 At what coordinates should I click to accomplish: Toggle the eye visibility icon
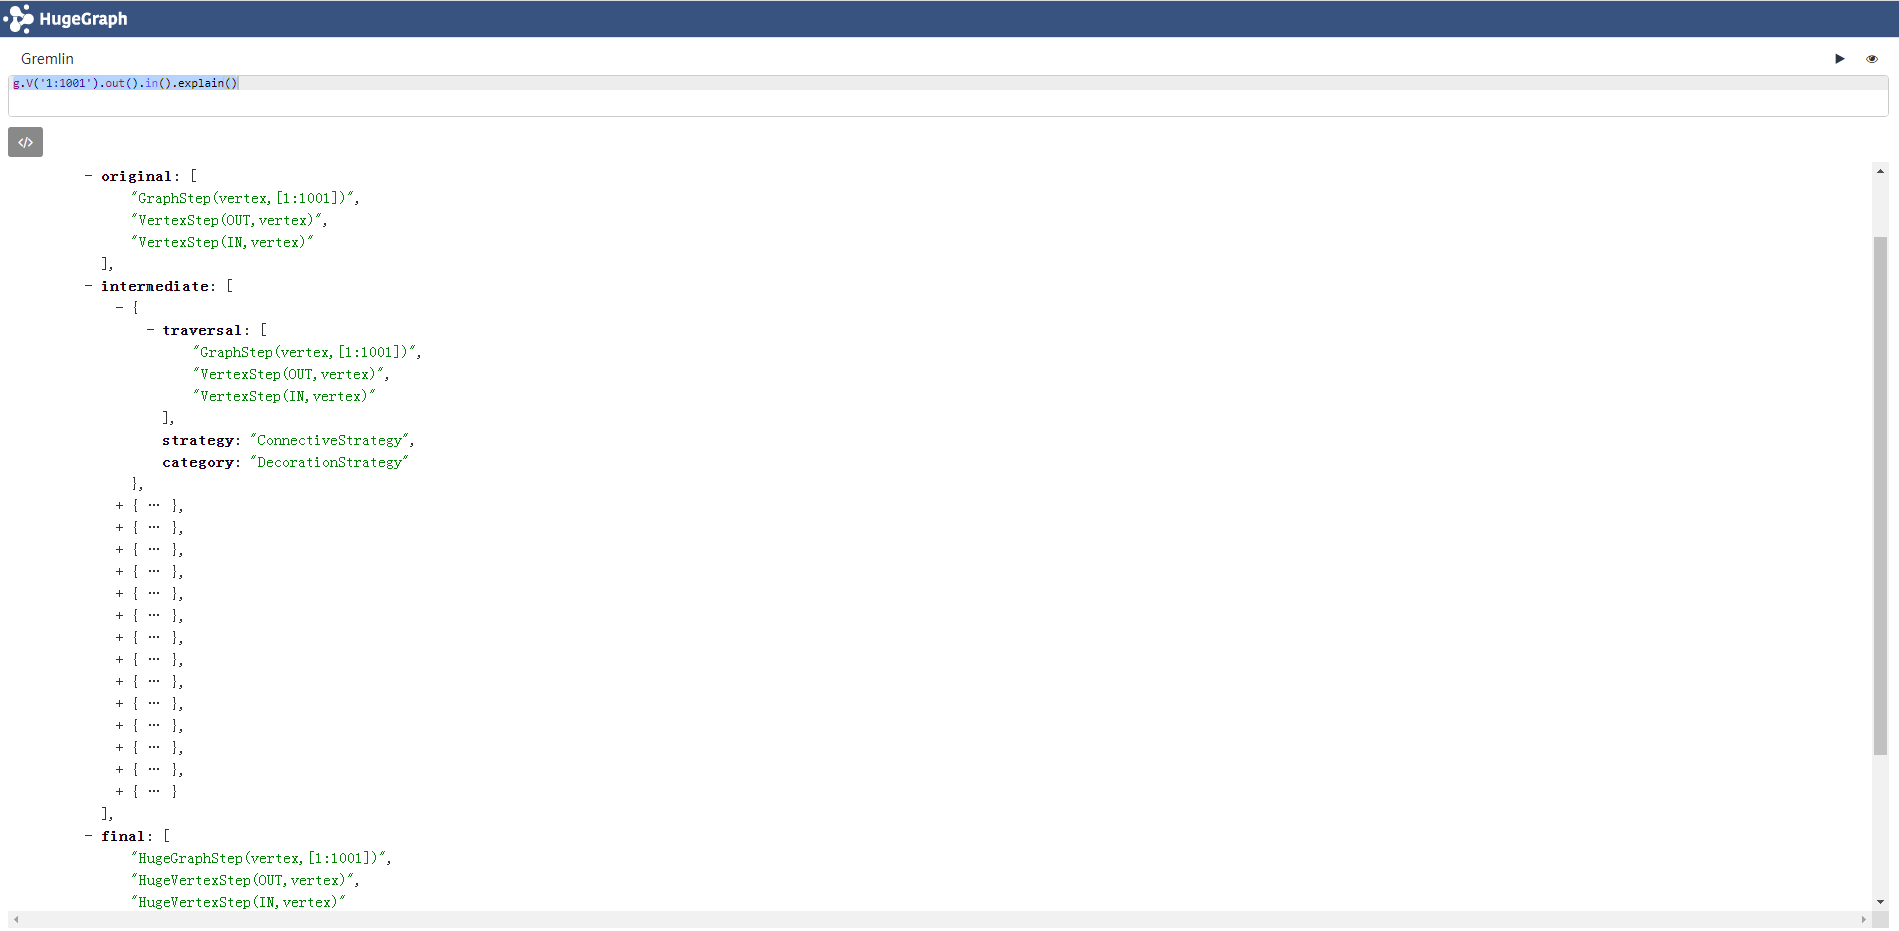1872,59
